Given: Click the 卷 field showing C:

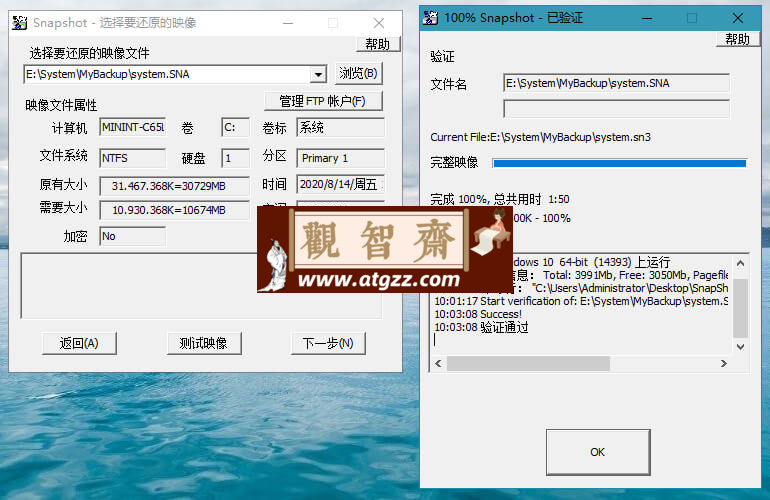Looking at the screenshot, I should [235, 128].
